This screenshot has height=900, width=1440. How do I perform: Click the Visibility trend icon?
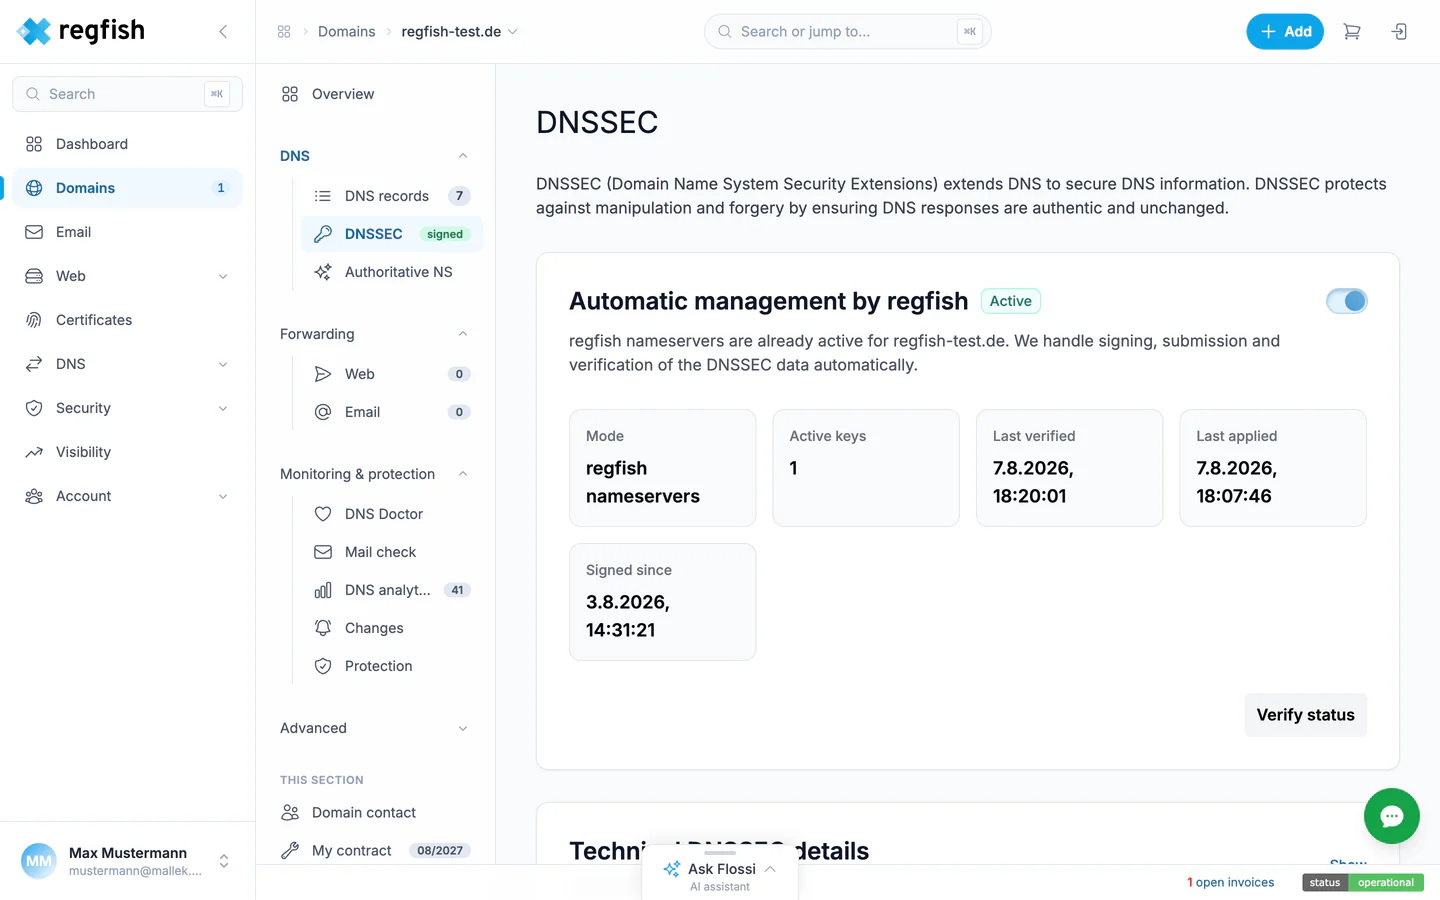click(34, 452)
